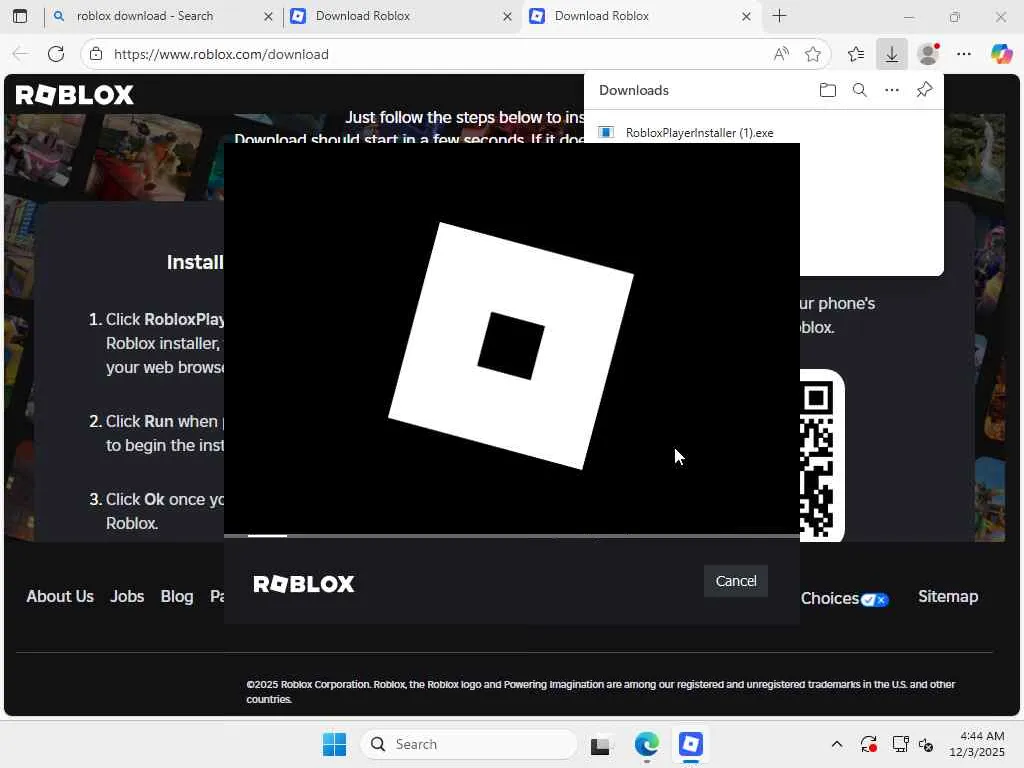Cancel the Roblox installer
The image size is (1024, 768).
pos(735,581)
